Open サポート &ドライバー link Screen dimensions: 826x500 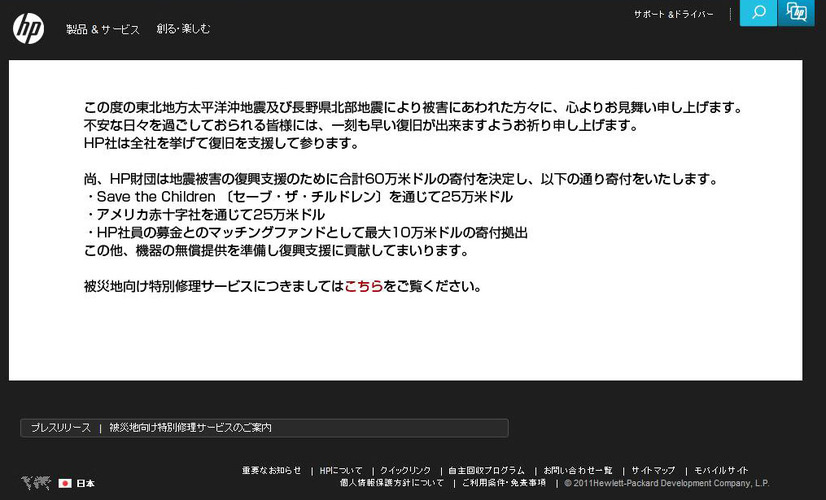pyautogui.click(x=673, y=14)
